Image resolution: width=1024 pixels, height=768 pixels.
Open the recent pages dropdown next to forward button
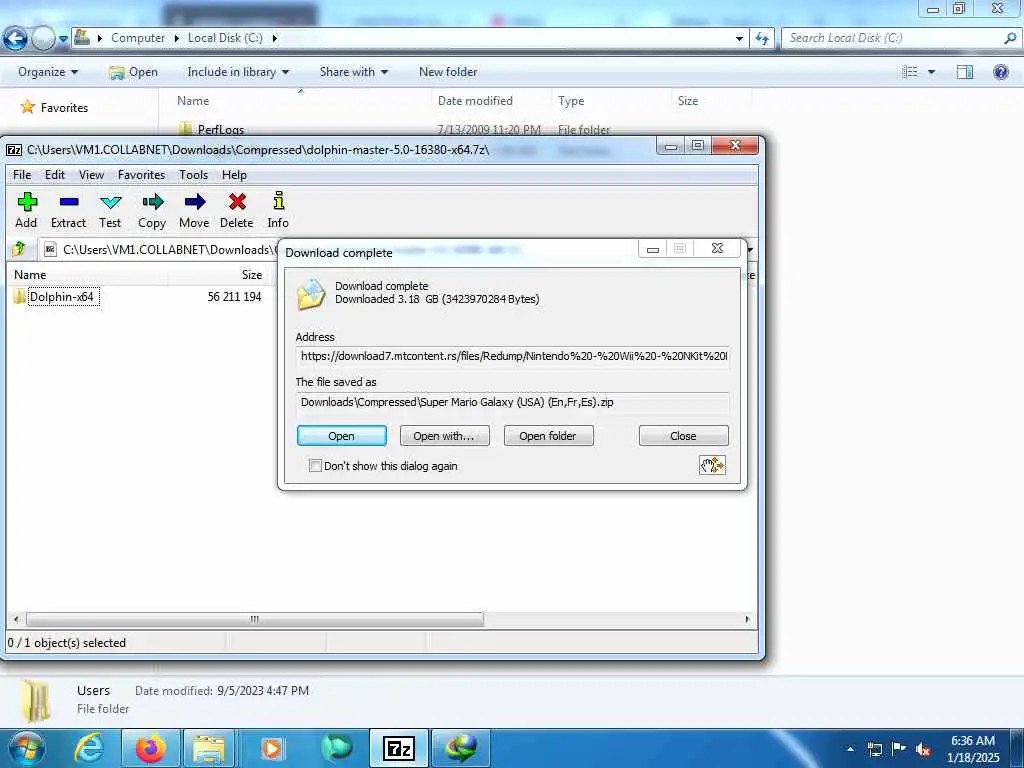pos(63,39)
